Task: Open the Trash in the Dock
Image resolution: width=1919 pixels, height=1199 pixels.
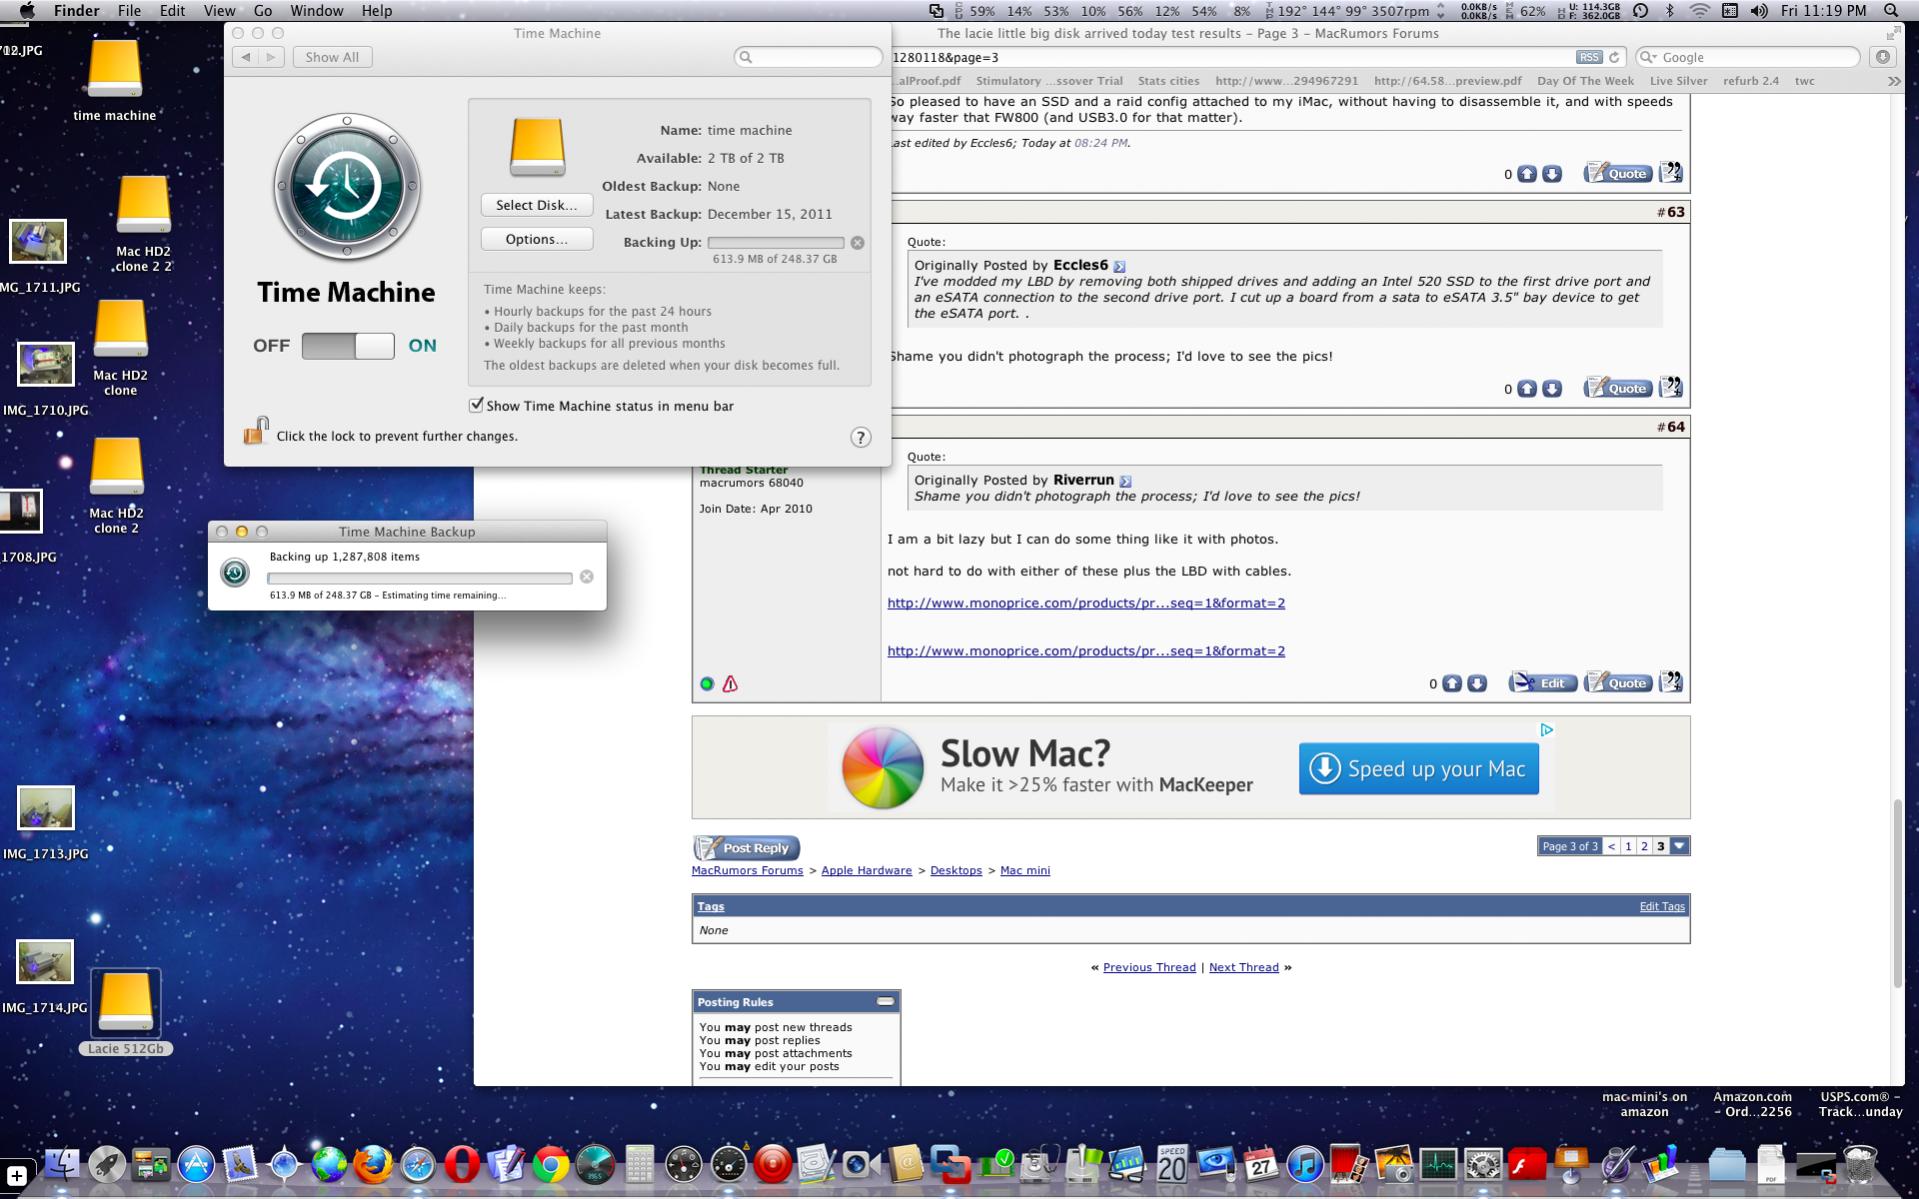Action: point(1860,1164)
